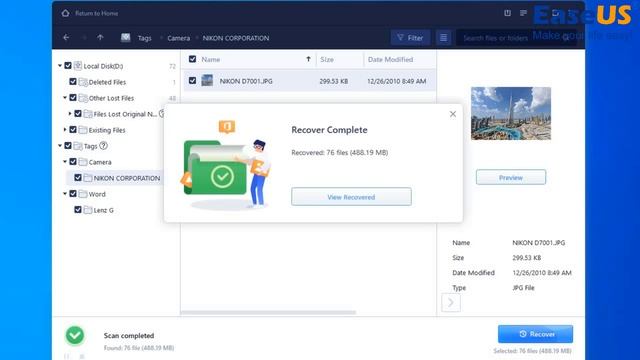The image size is (640, 360).
Task: Click the drive icon before Tags breadcrumb
Action: pos(125,38)
